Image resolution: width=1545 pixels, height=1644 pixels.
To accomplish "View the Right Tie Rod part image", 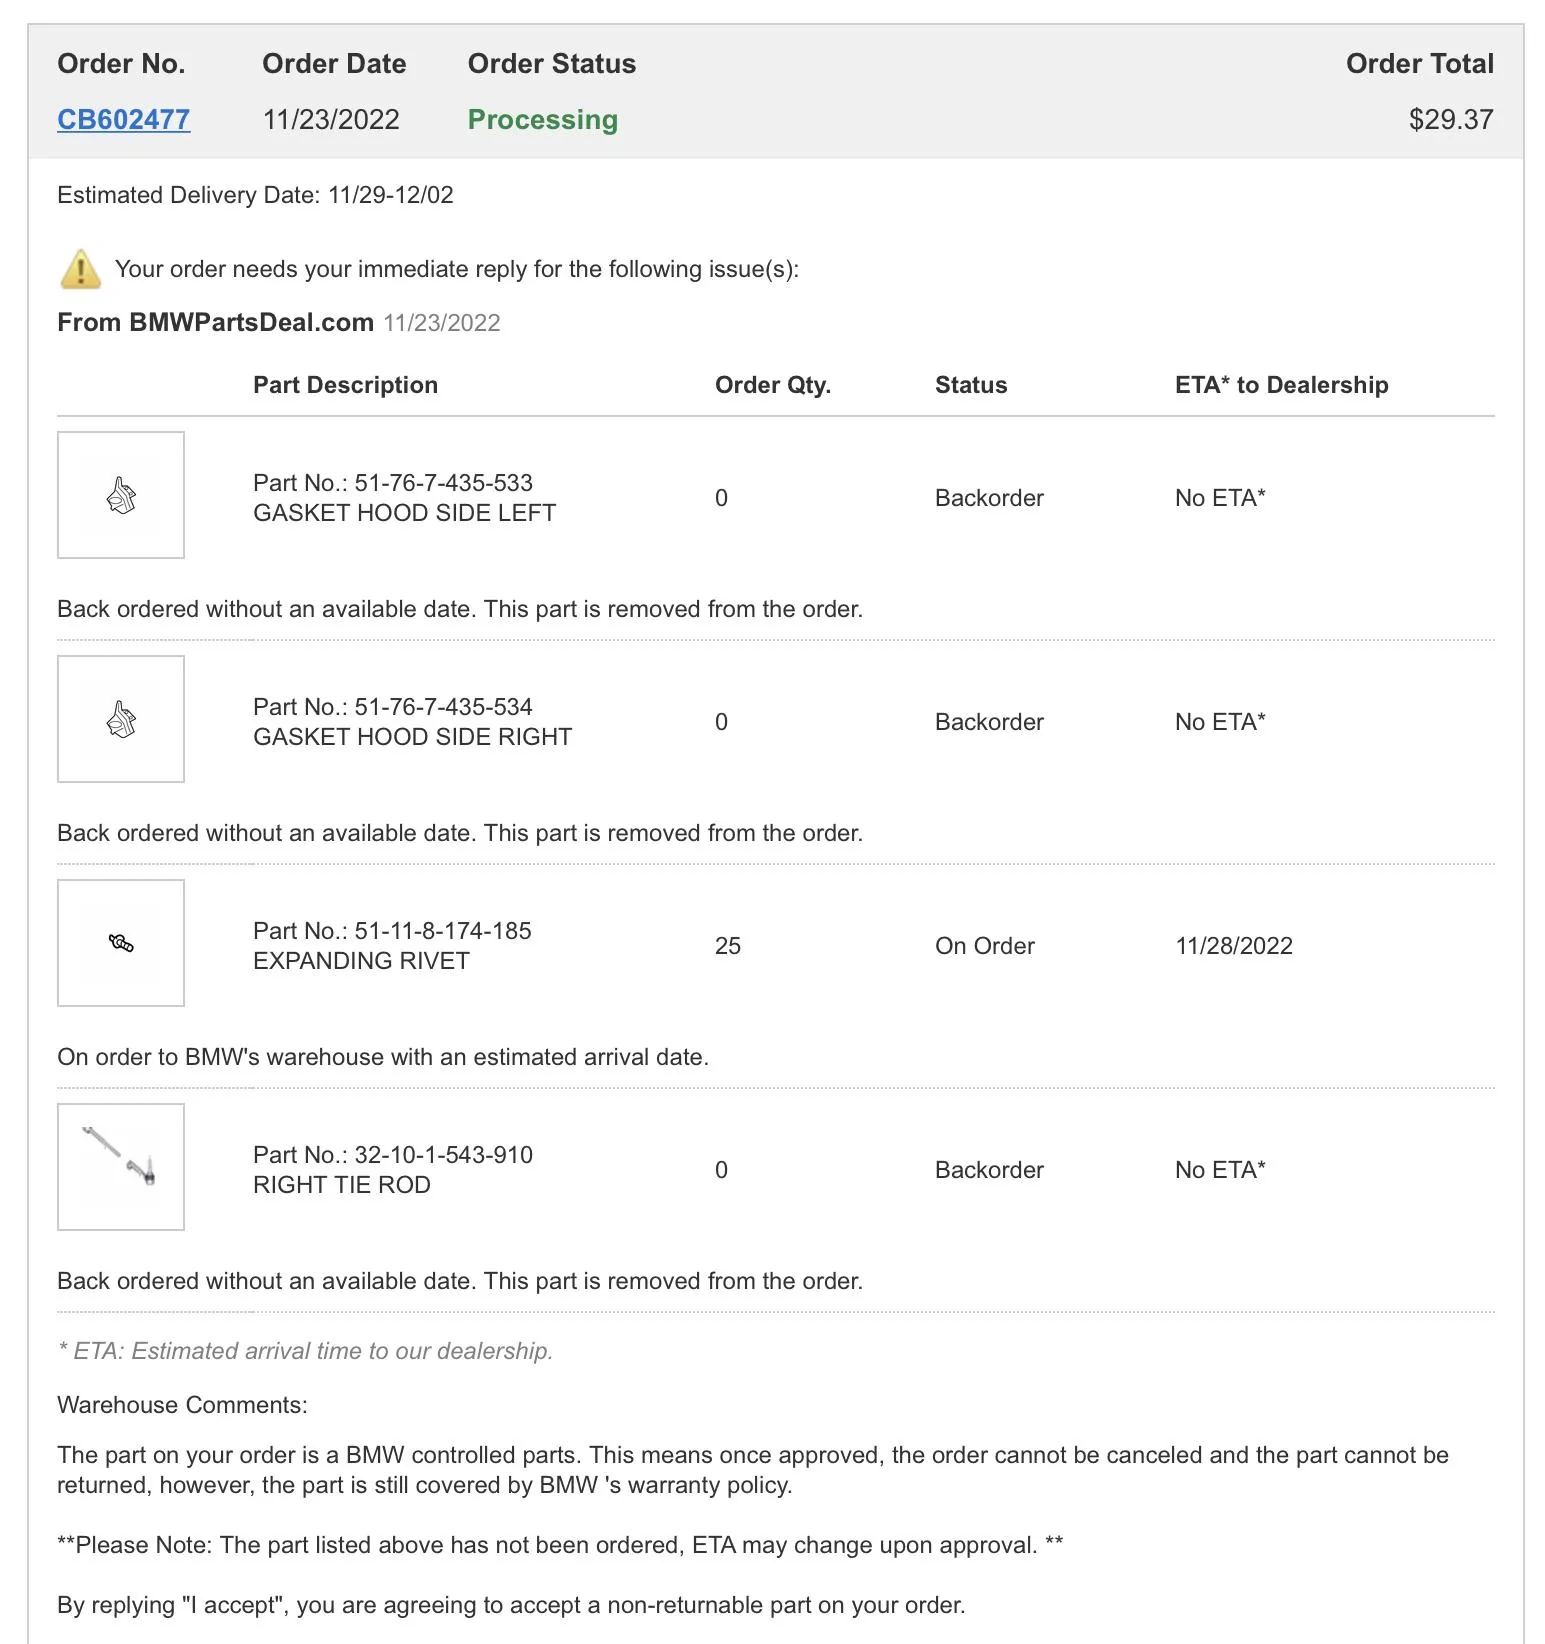I will click(x=121, y=1167).
